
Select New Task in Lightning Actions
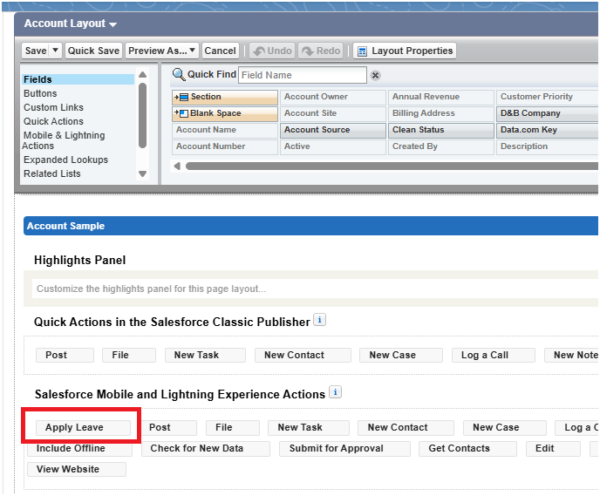[309, 428]
